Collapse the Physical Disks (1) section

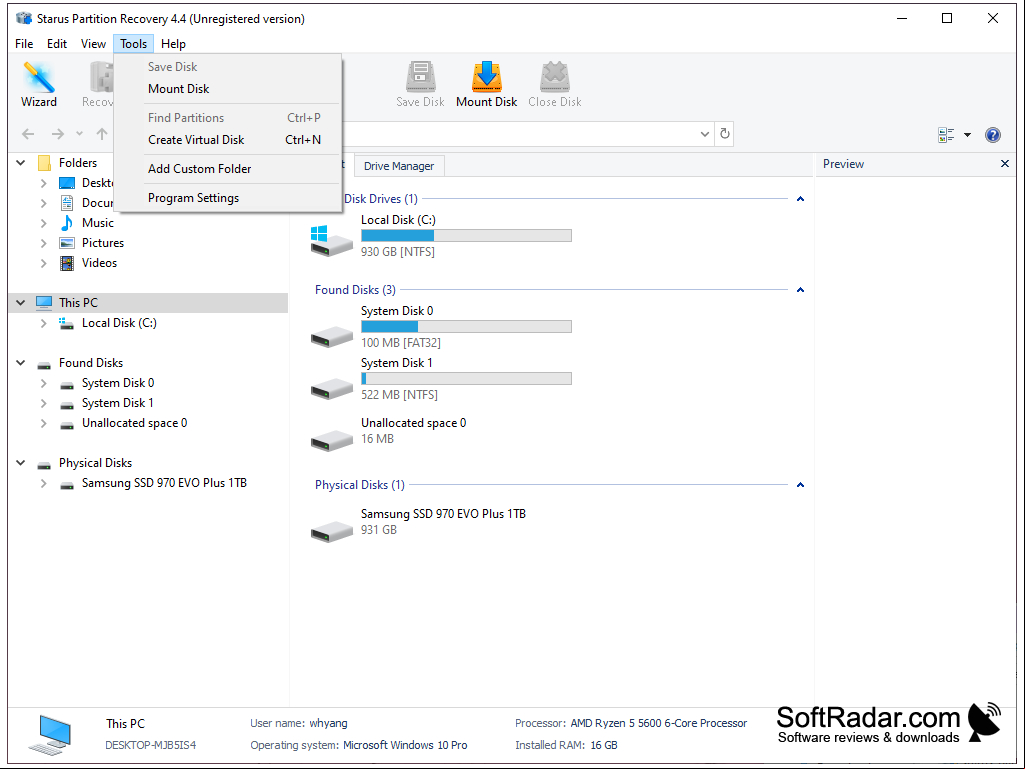(x=800, y=485)
